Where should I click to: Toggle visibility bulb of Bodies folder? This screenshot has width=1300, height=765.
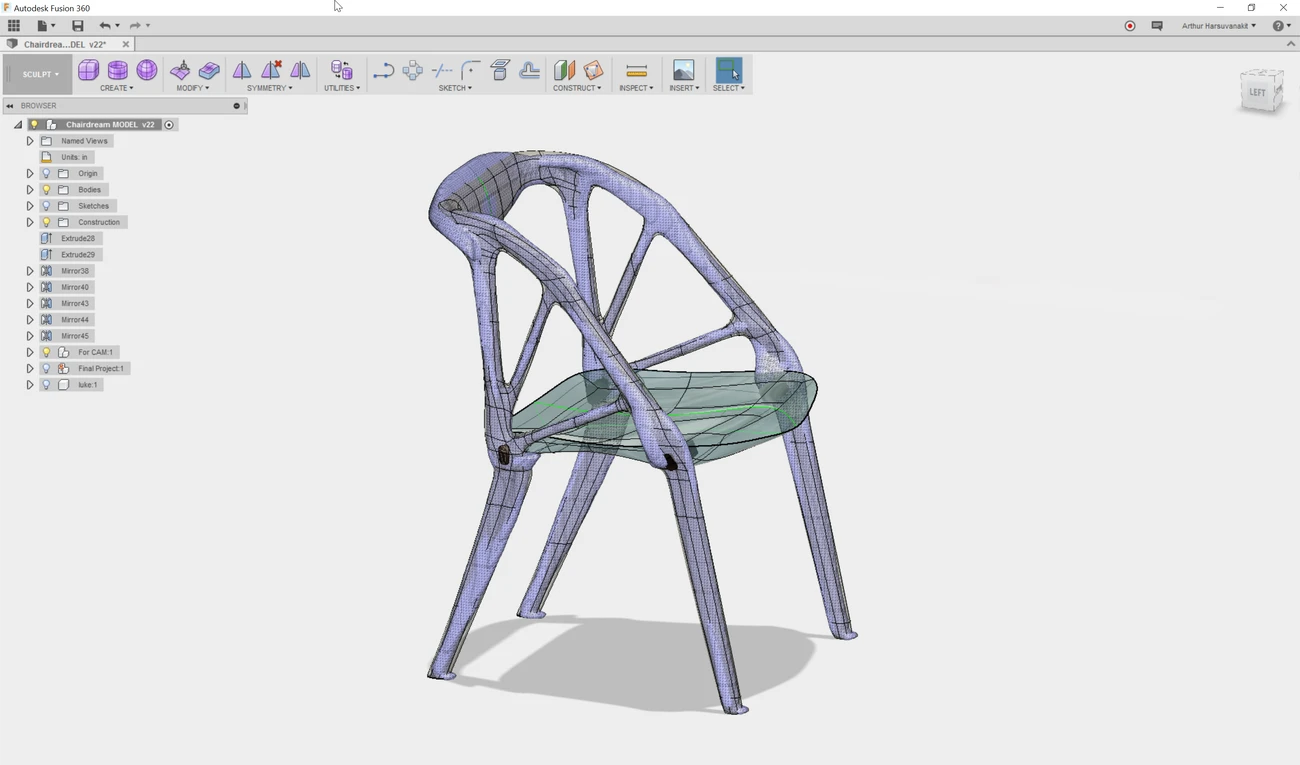point(46,190)
